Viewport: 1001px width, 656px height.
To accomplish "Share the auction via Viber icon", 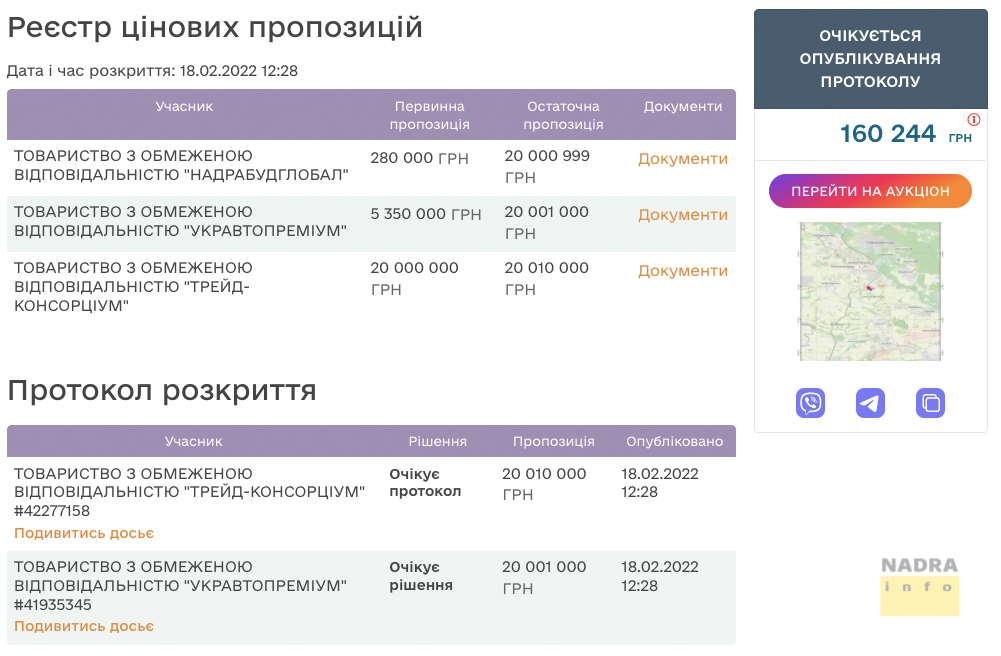I will coord(810,403).
